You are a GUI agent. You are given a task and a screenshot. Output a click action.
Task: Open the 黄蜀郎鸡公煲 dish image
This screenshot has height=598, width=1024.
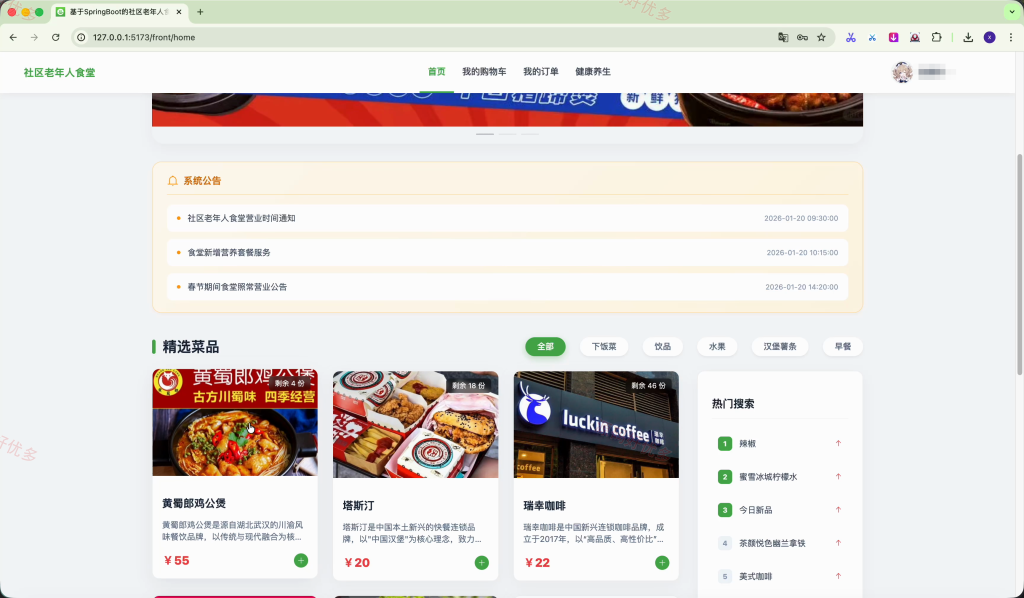(x=235, y=422)
